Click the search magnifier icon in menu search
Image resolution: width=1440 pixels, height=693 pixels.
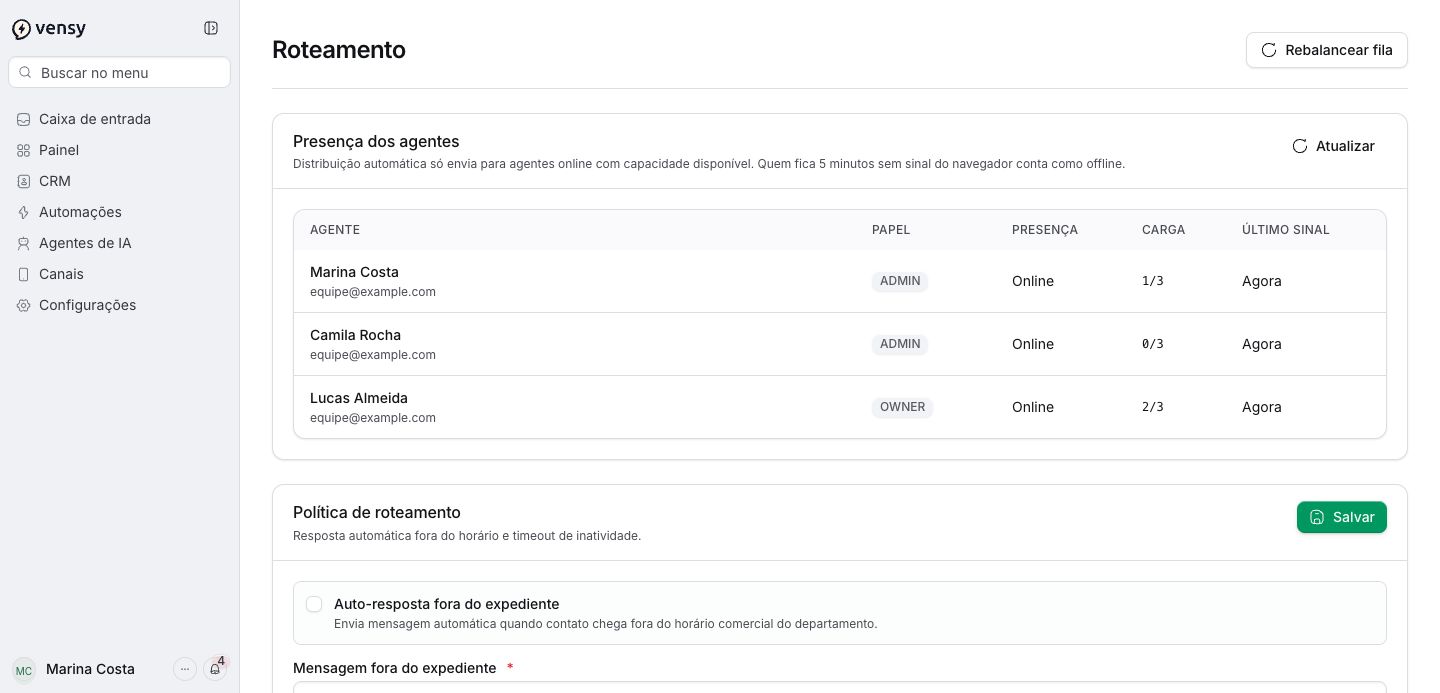coord(26,72)
